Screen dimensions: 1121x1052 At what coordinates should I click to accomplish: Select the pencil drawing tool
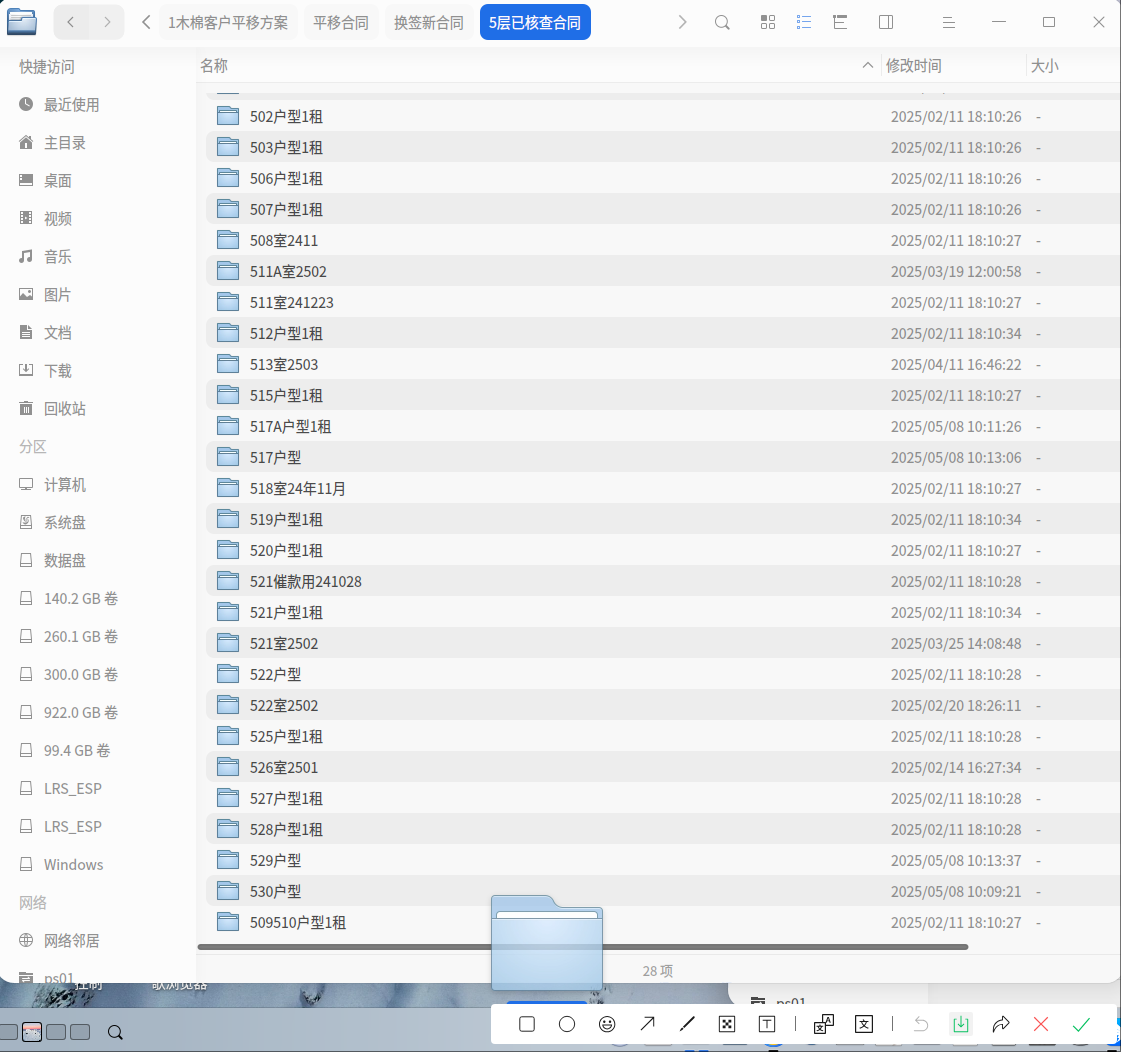pyautogui.click(x=687, y=1024)
